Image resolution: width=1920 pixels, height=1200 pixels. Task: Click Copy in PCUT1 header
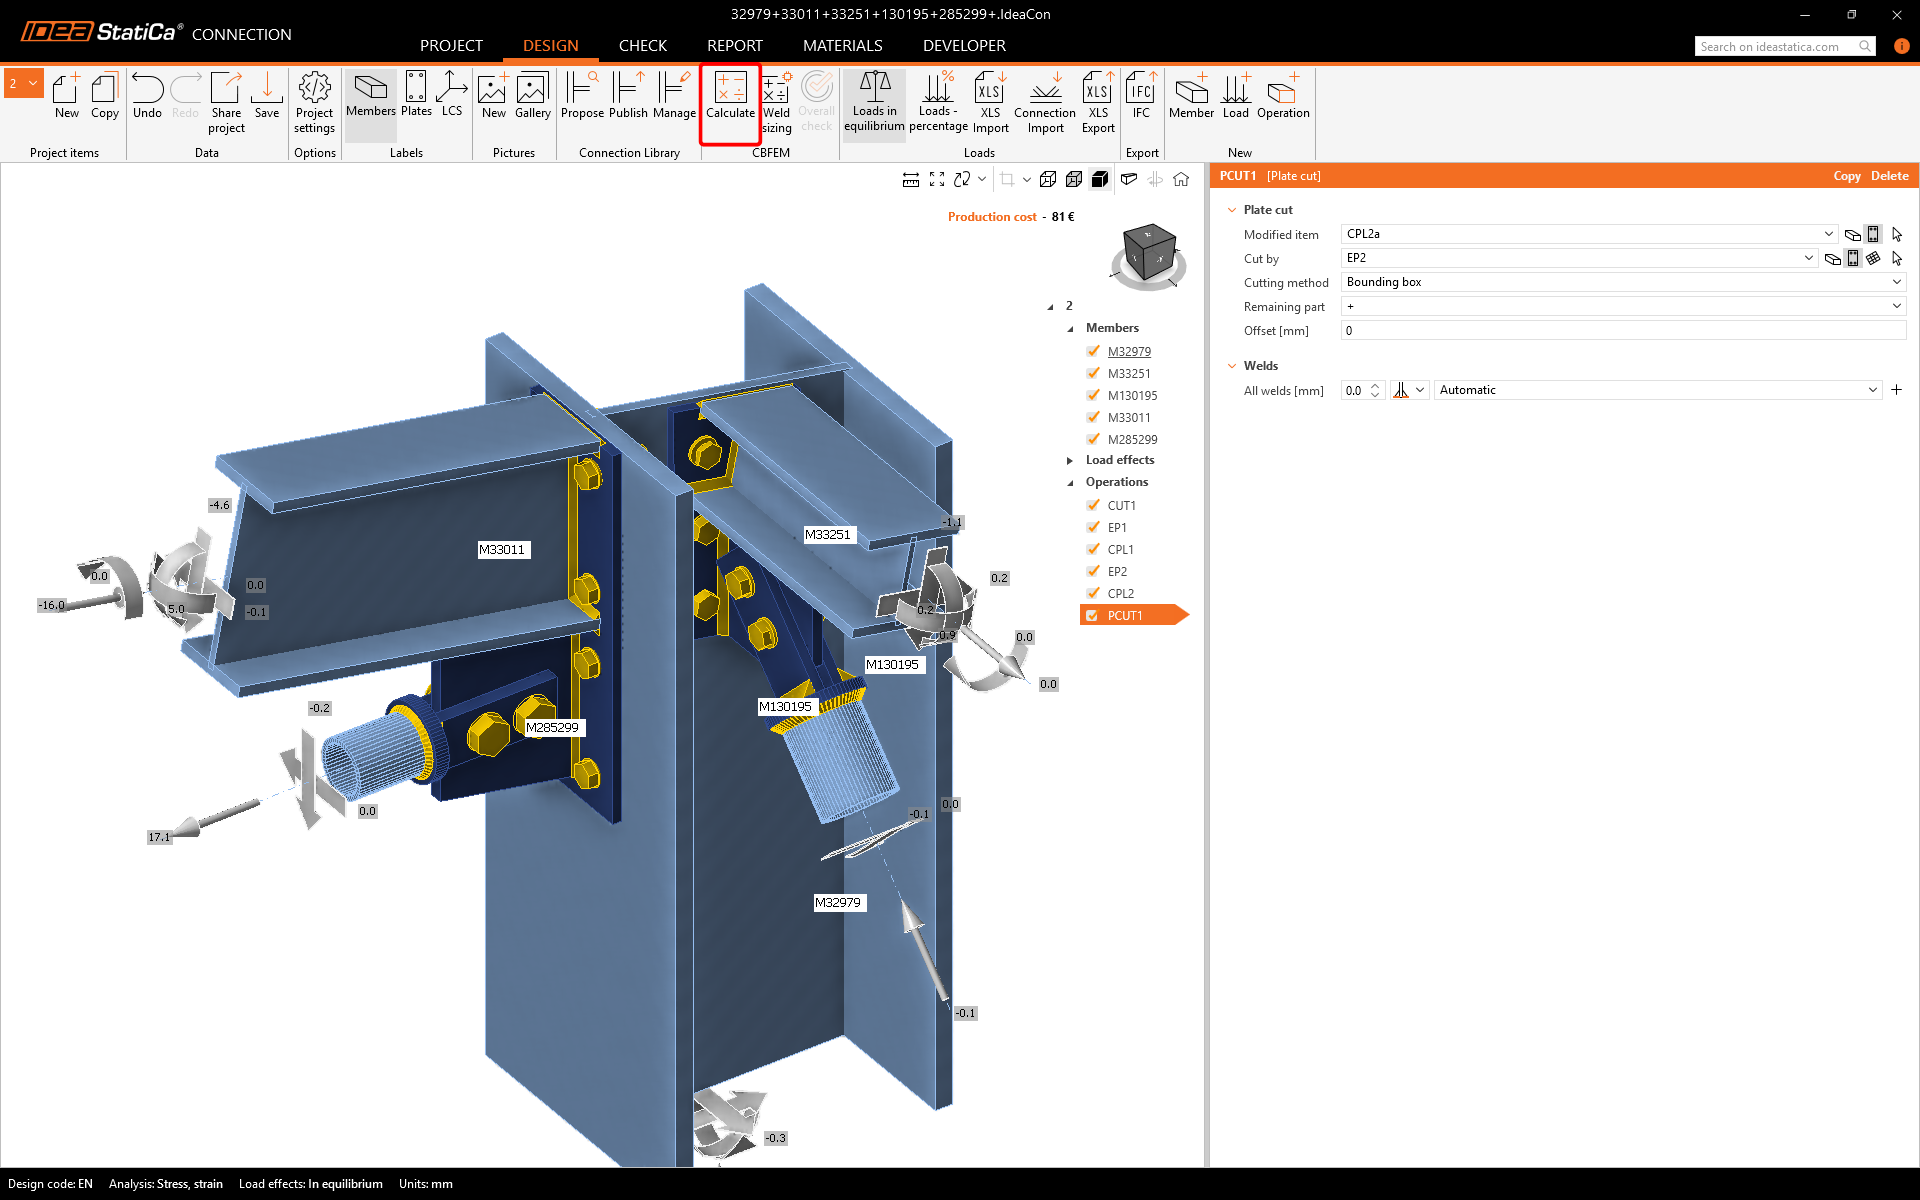coord(1846,176)
